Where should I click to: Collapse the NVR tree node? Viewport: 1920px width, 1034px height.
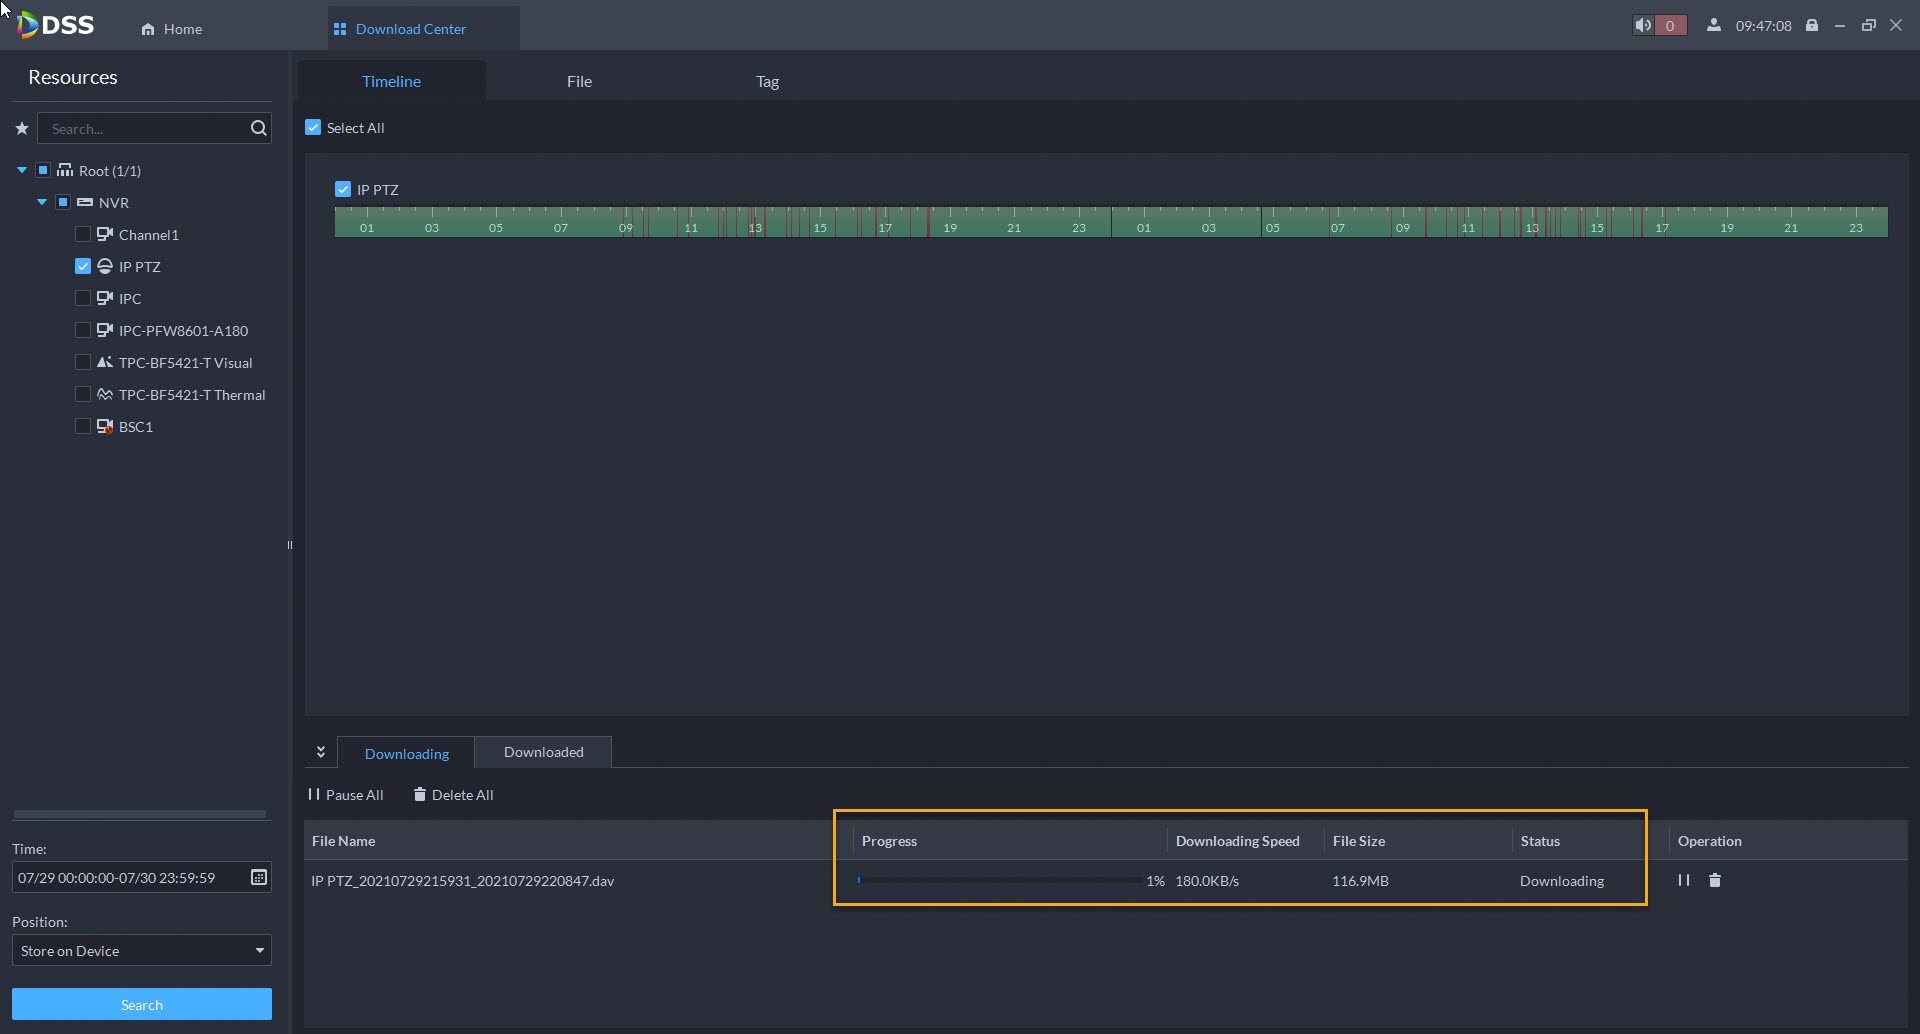(x=42, y=203)
